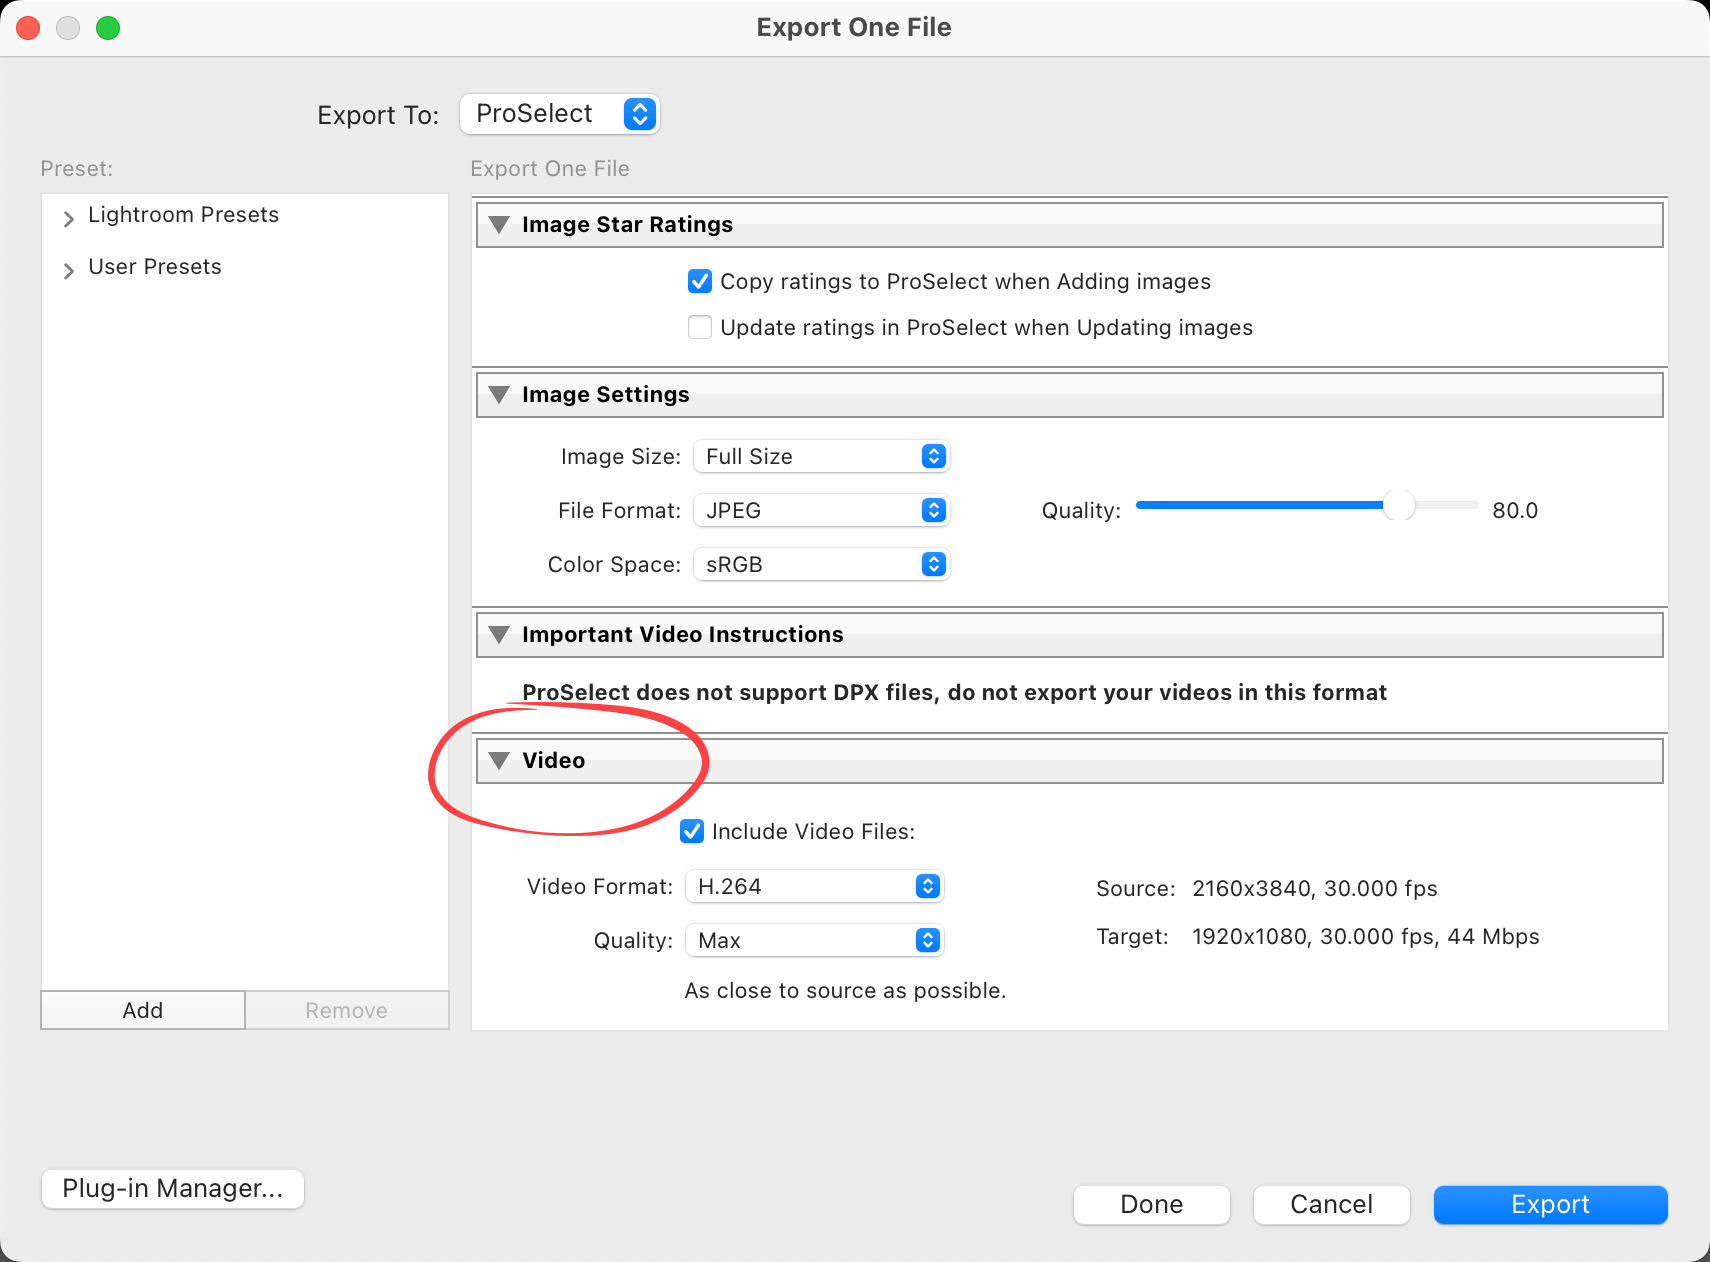This screenshot has width=1710, height=1262.
Task: Click the Add preset button
Action: pos(143,1010)
